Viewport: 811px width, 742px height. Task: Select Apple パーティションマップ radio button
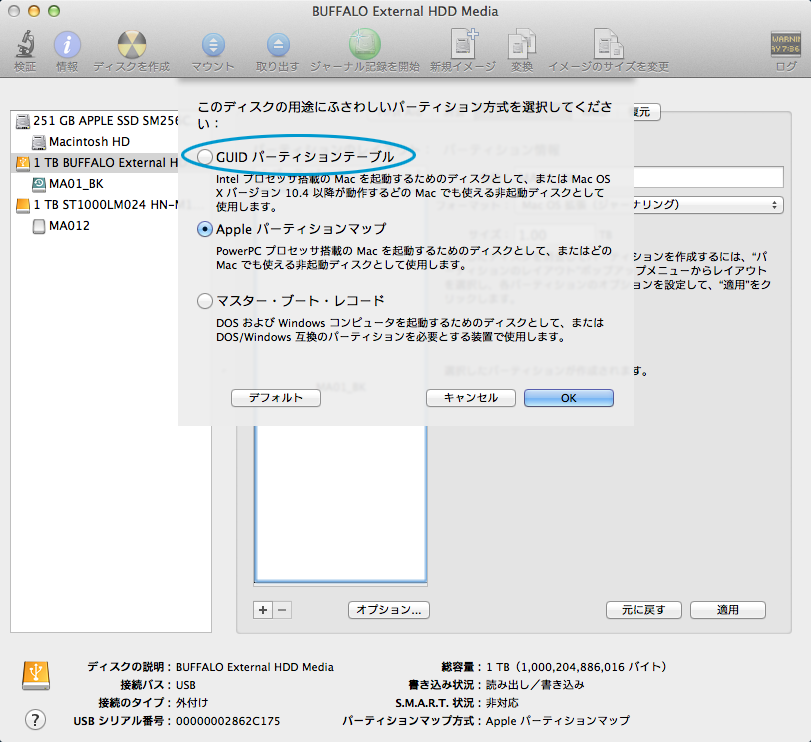pos(205,229)
